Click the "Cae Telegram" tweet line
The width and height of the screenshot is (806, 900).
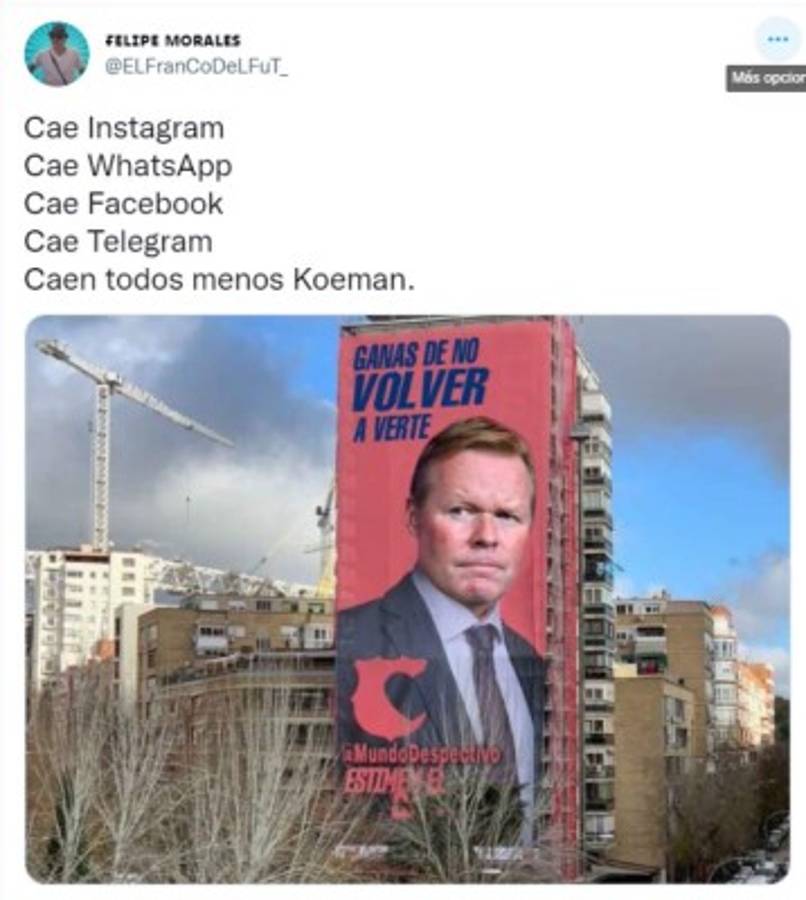(118, 242)
